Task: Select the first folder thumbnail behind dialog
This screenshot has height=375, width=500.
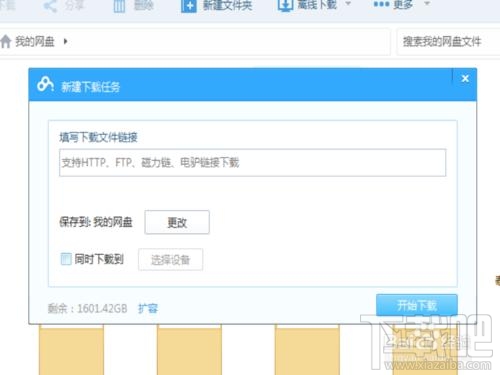Action: (x=71, y=350)
